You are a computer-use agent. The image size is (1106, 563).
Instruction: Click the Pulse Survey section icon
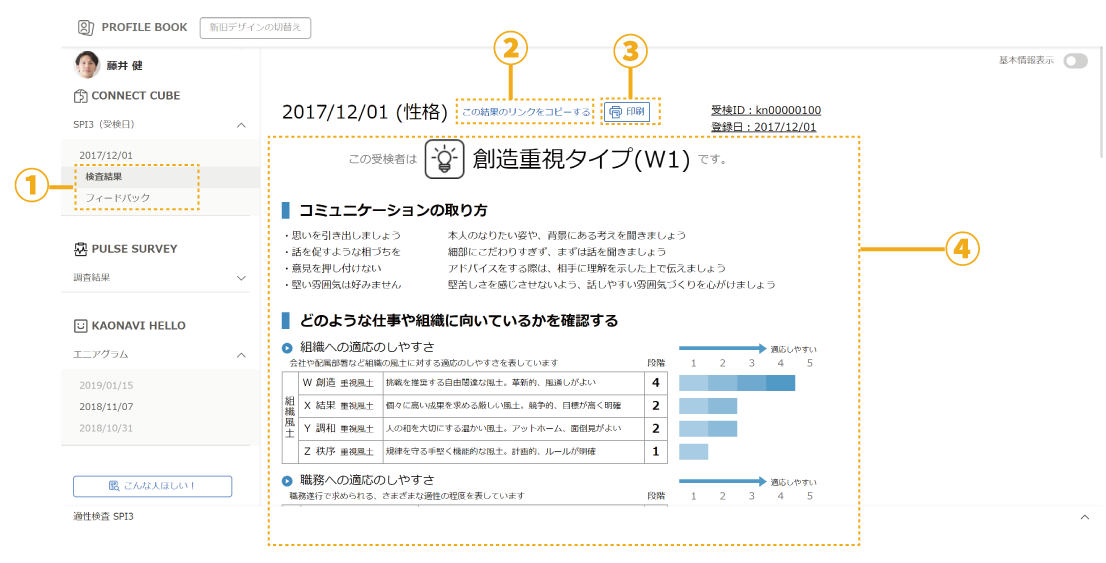pyautogui.click(x=81, y=249)
